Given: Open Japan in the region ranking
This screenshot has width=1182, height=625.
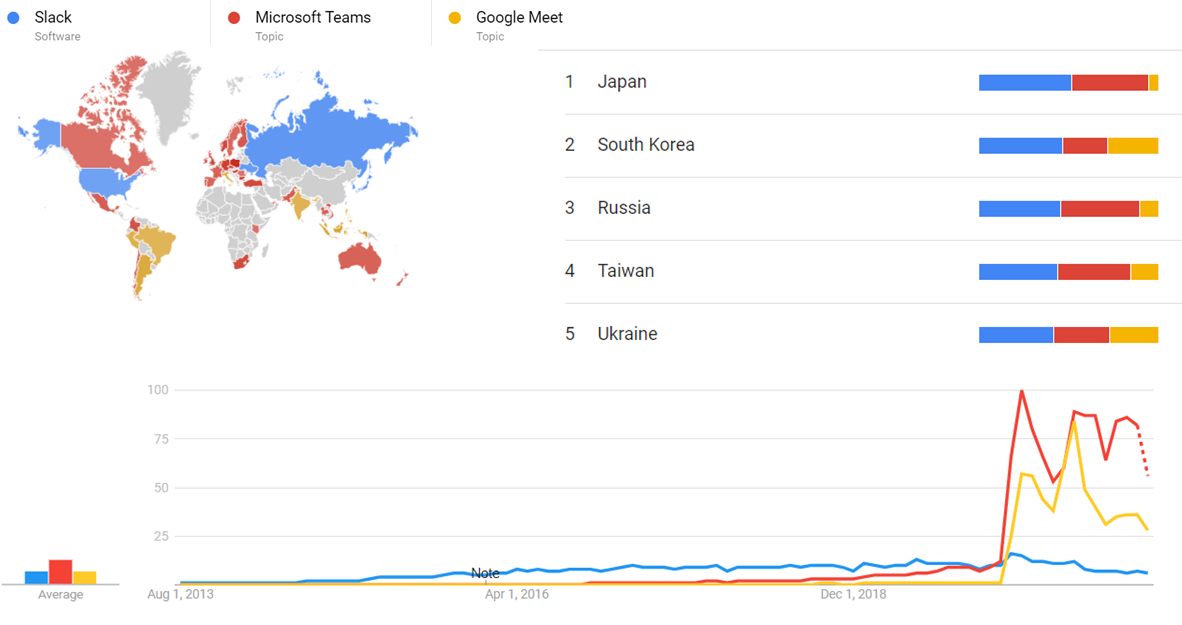Looking at the screenshot, I should point(622,82).
